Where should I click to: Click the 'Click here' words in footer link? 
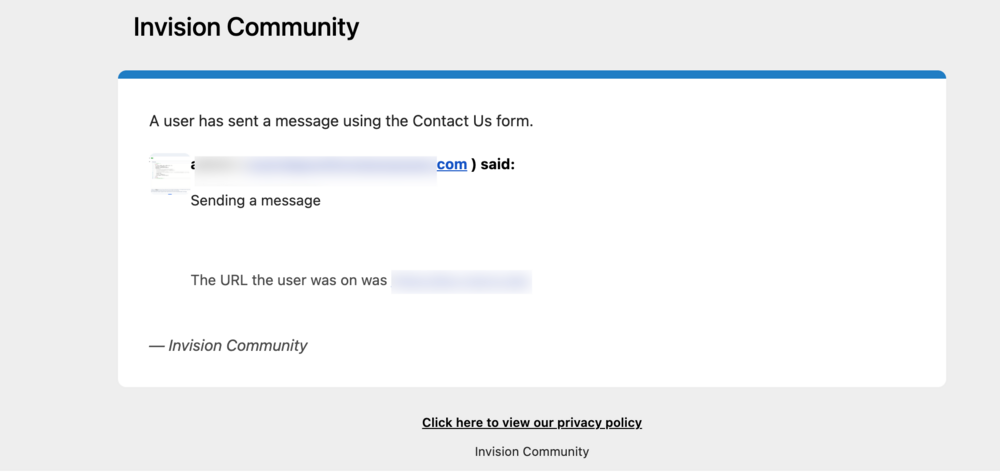[x=452, y=422]
